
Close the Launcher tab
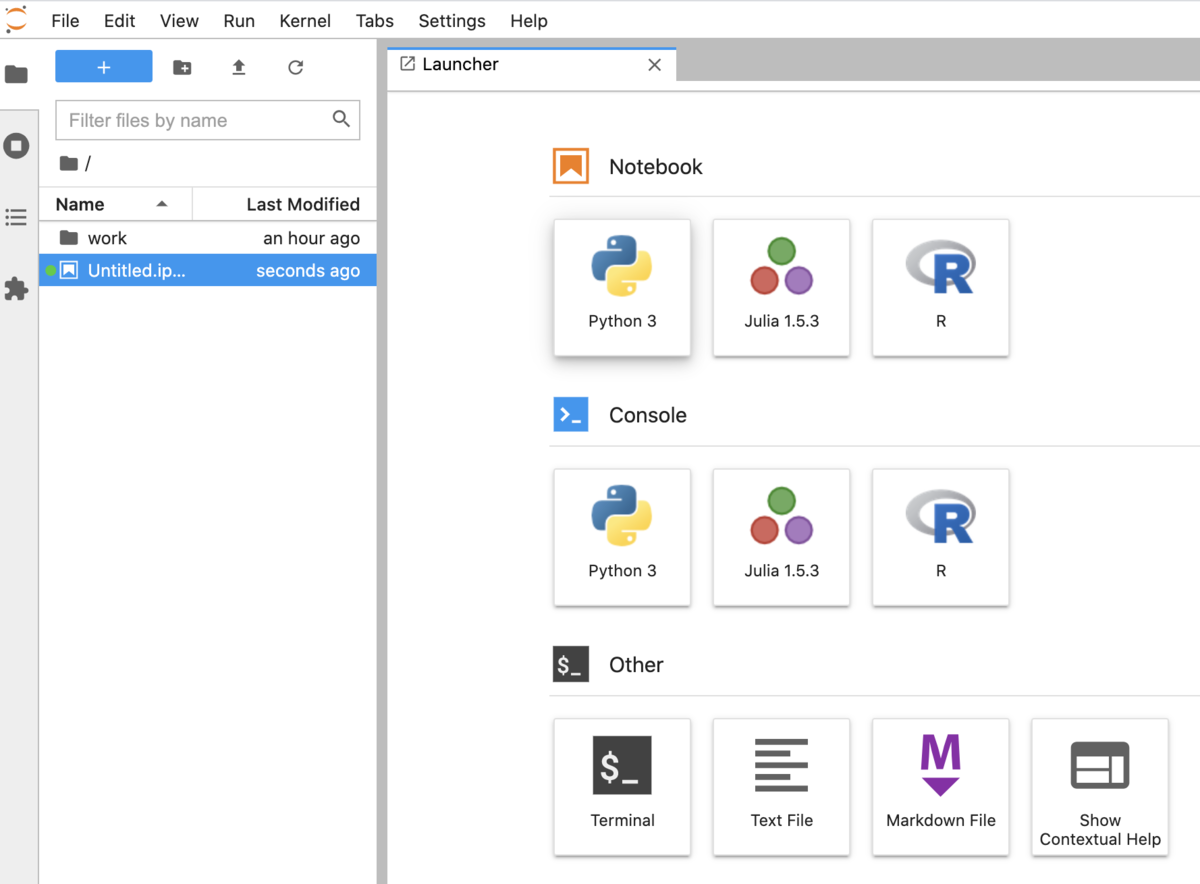click(x=655, y=65)
